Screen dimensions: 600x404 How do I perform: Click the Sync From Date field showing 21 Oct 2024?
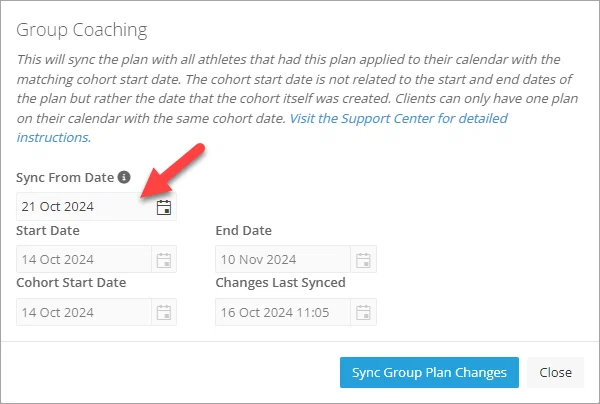pos(96,207)
